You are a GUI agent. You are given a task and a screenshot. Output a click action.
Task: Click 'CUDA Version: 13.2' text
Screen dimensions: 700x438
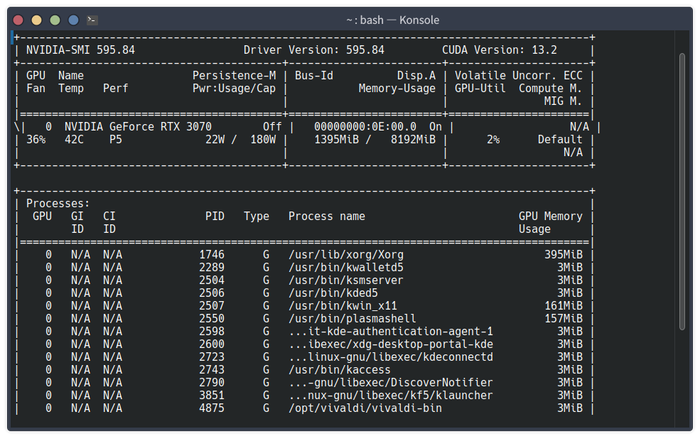[x=500, y=50]
